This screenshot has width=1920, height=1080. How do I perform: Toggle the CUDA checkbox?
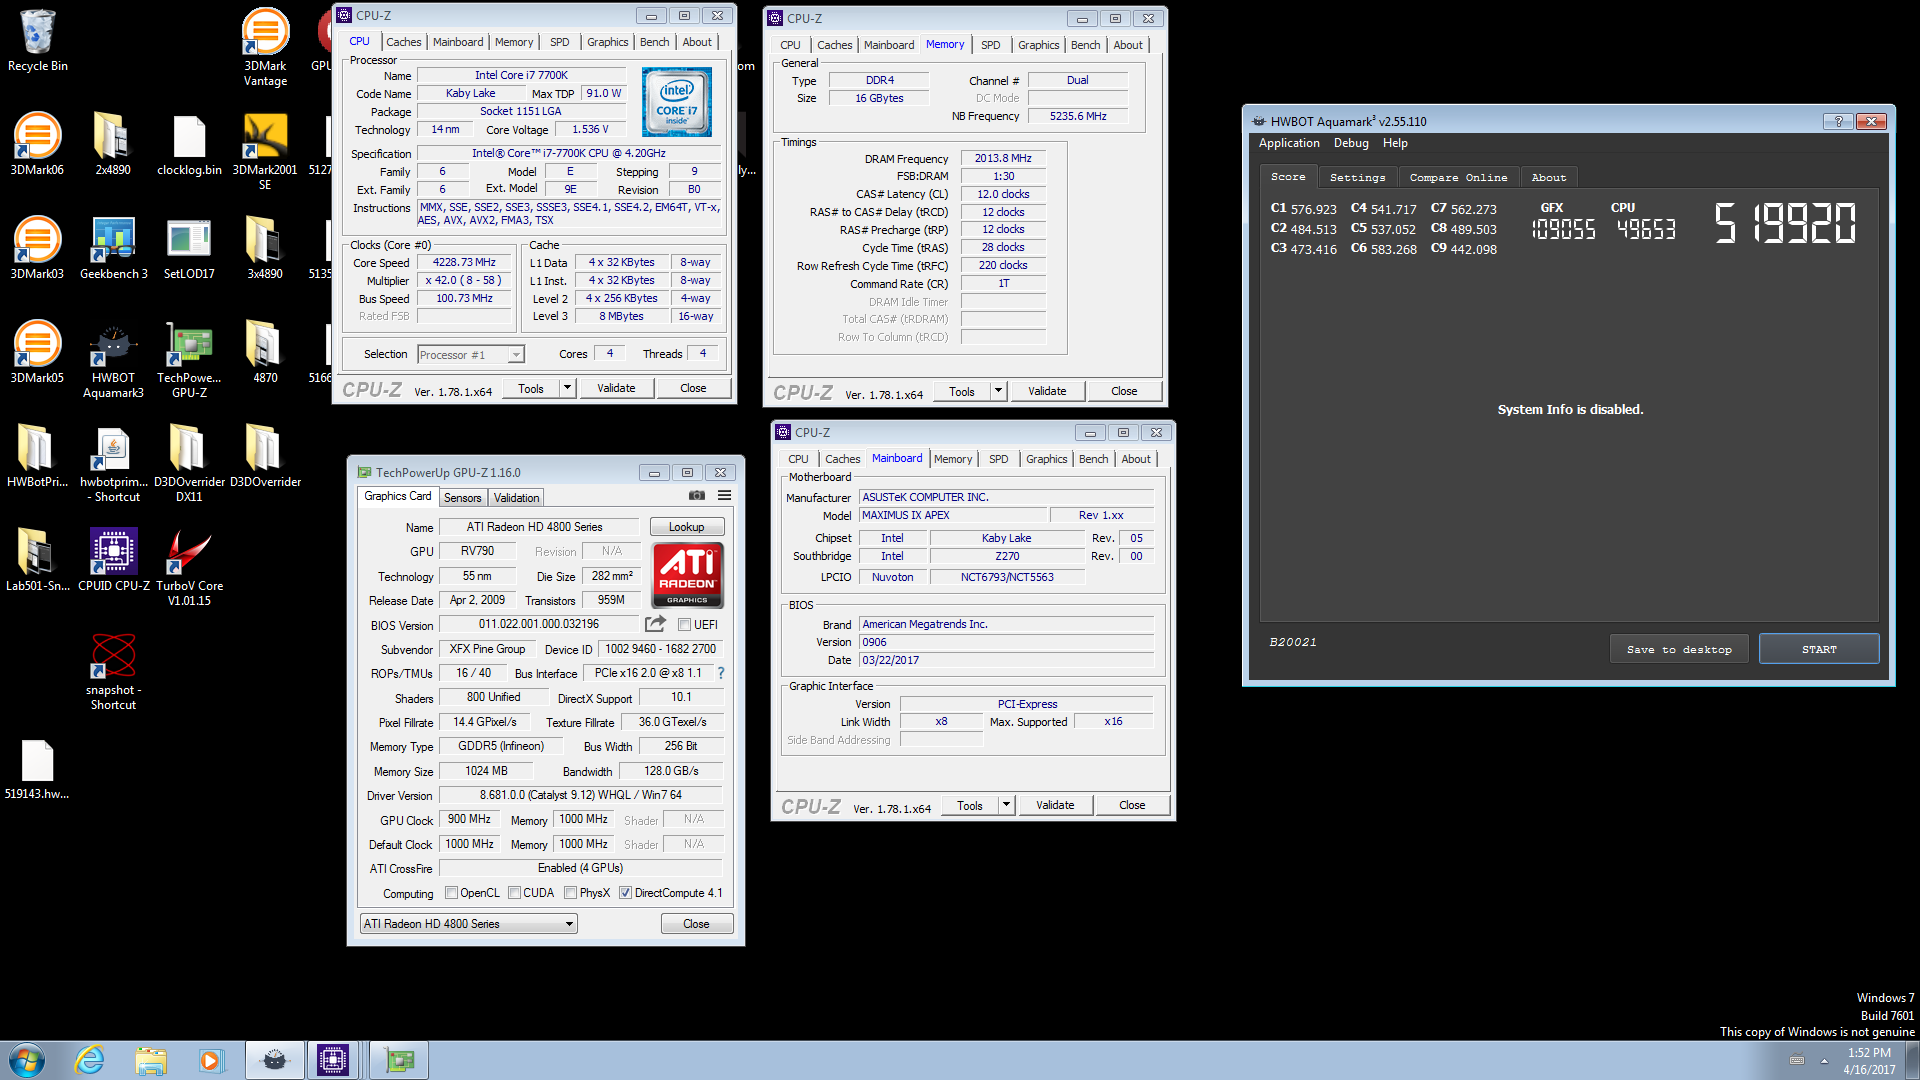click(514, 893)
